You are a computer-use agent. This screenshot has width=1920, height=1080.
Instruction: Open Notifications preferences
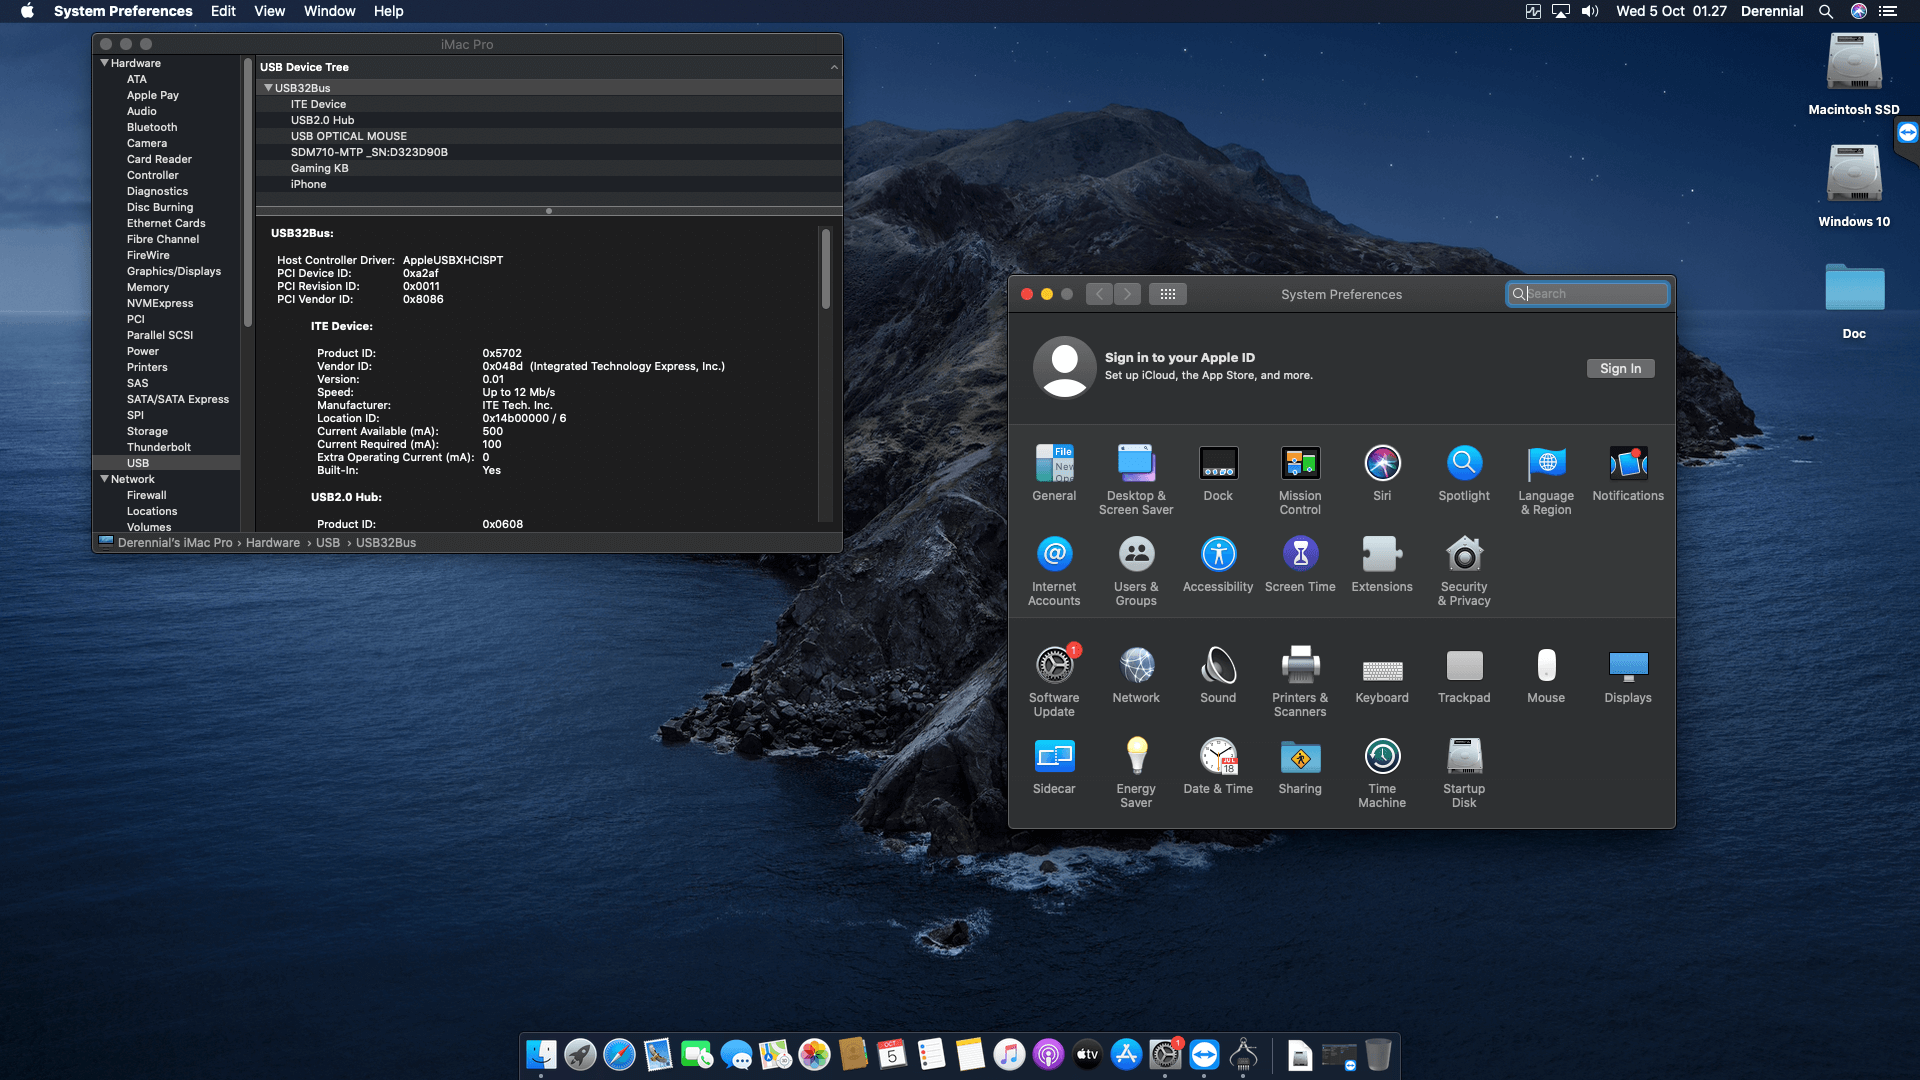[x=1628, y=463]
